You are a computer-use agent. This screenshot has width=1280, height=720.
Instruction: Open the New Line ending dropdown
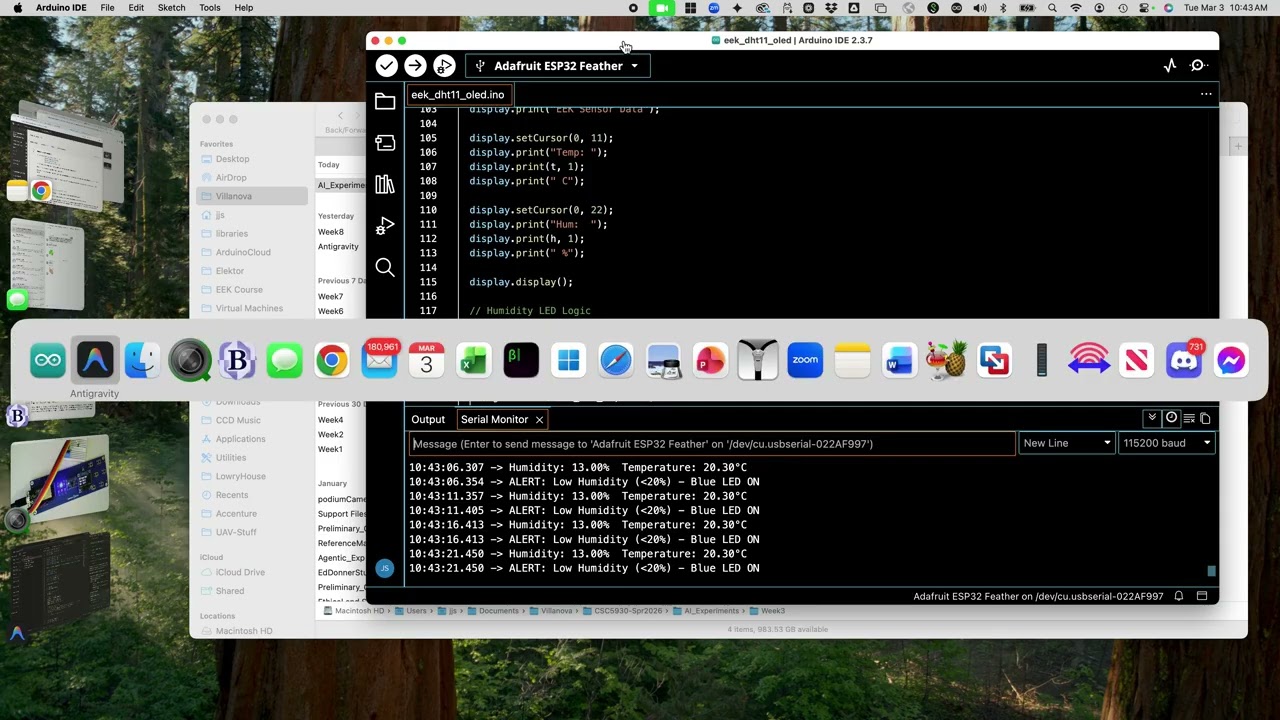click(1067, 443)
